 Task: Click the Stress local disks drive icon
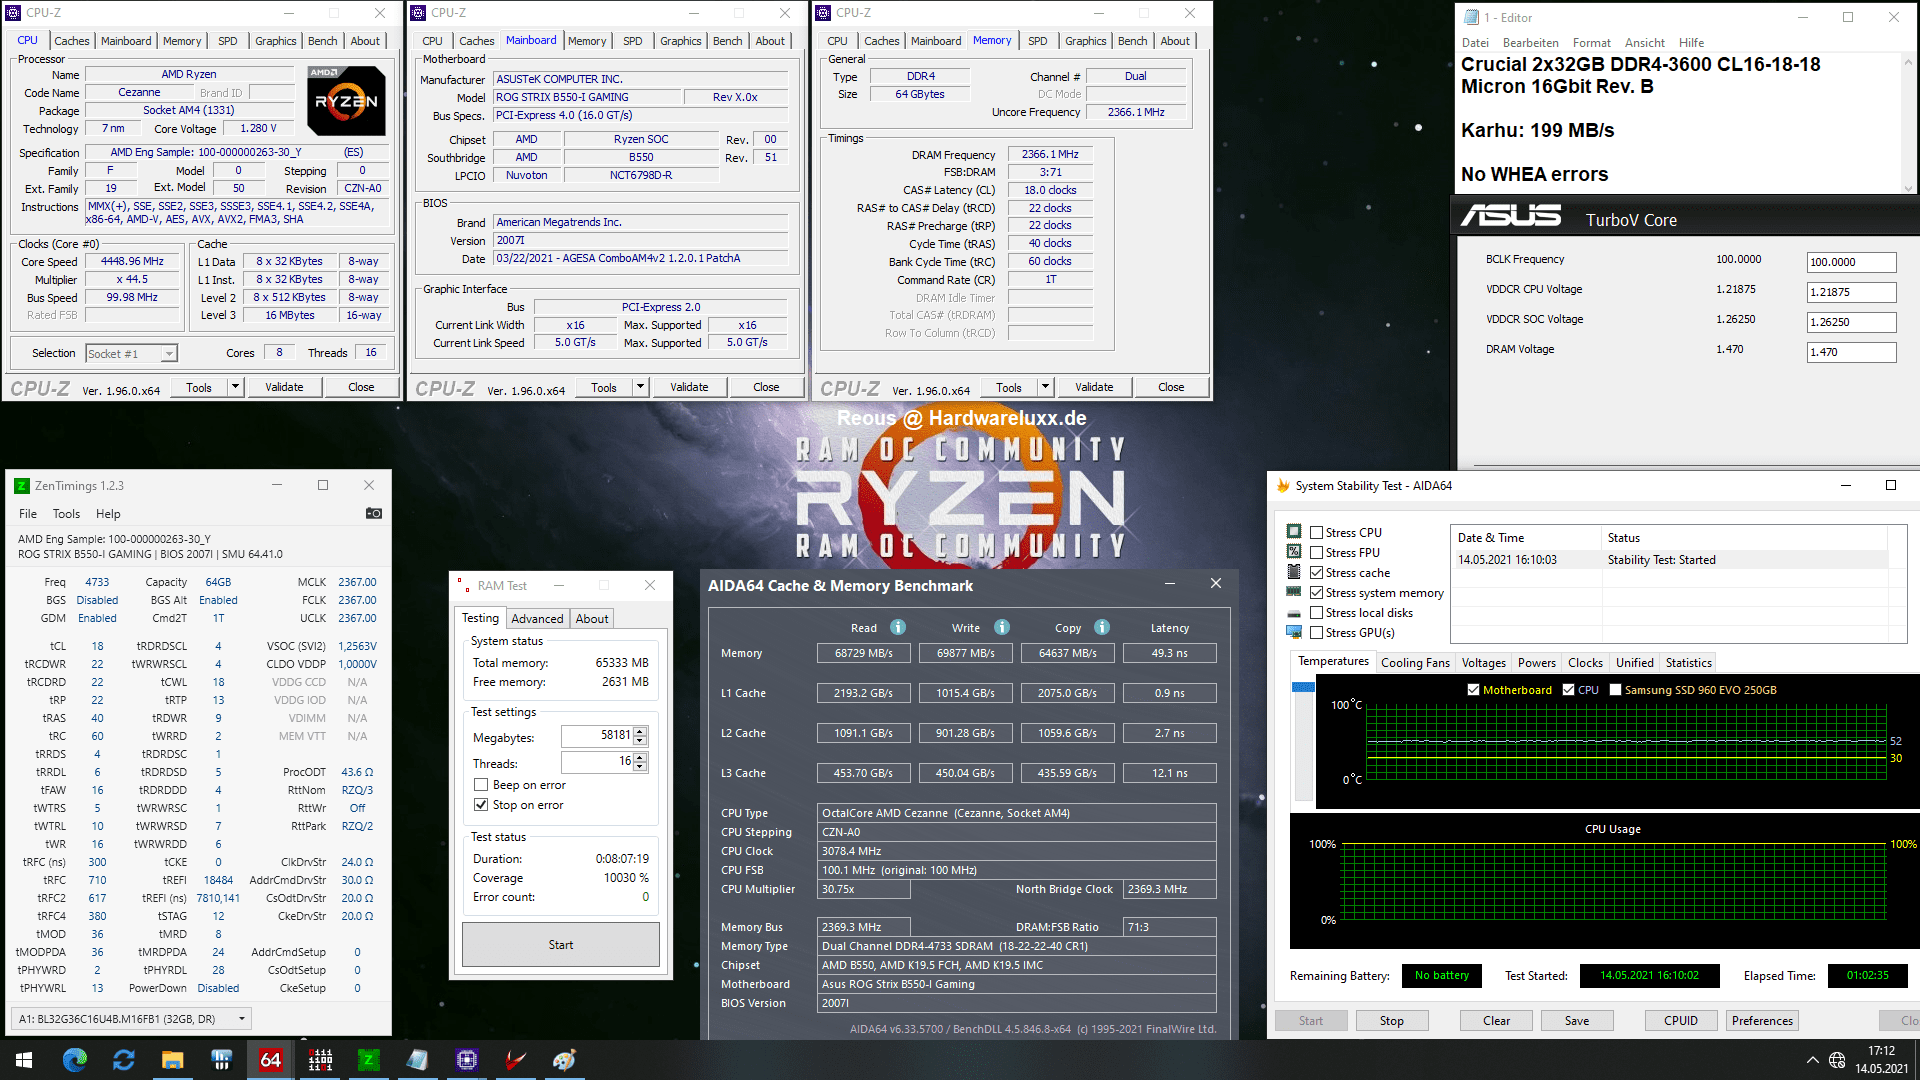pos(1294,613)
